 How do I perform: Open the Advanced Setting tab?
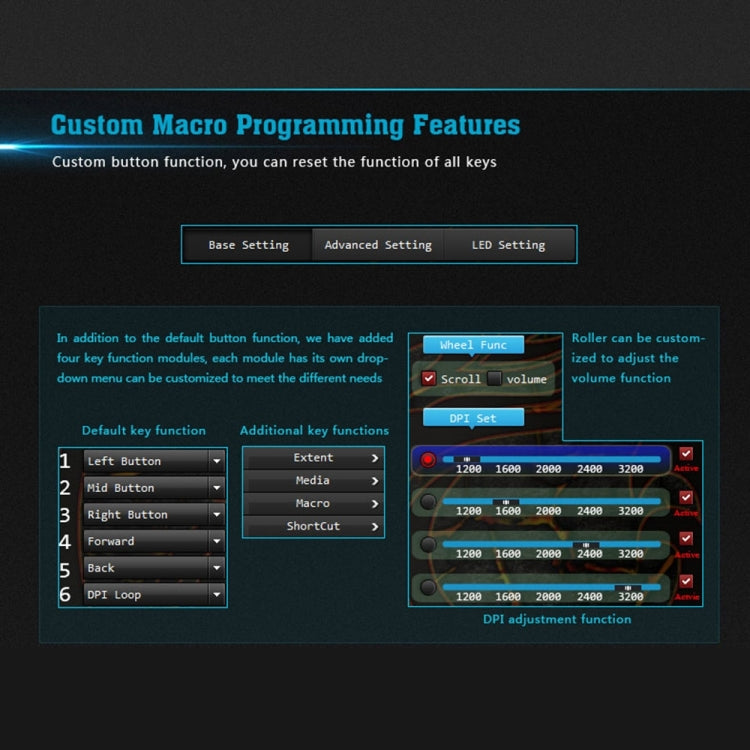point(378,245)
